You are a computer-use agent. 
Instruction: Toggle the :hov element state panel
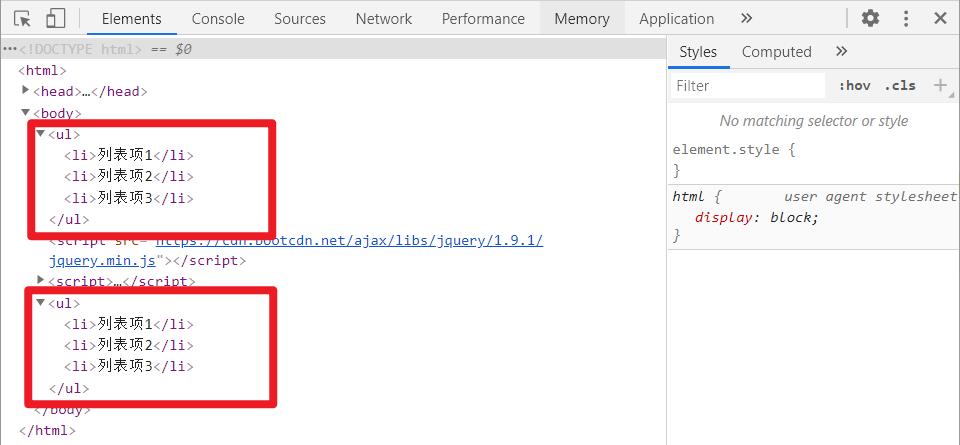click(854, 86)
